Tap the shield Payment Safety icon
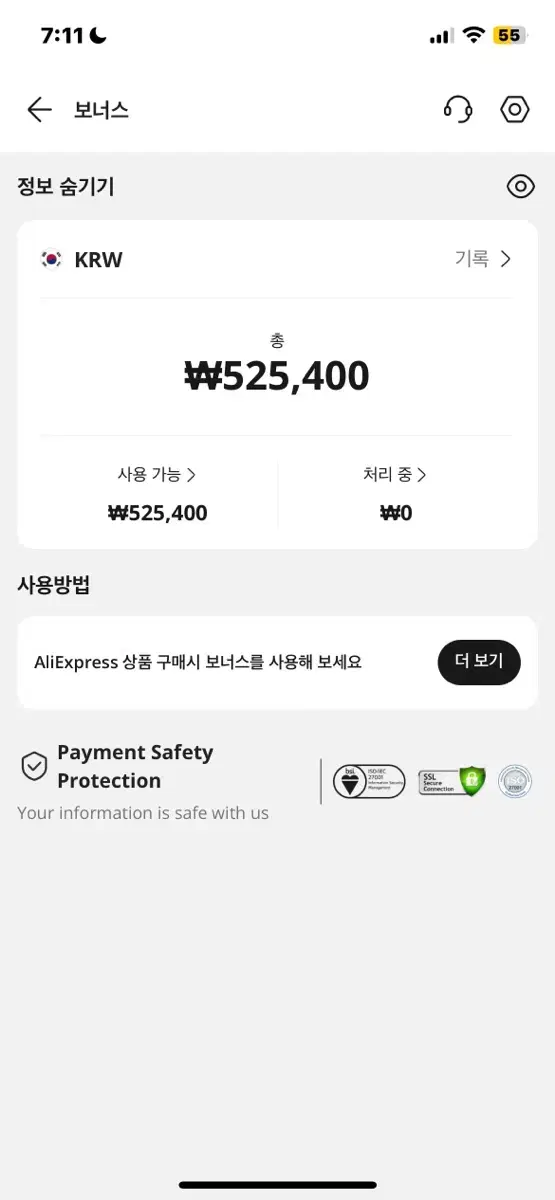555x1200 pixels. coord(34,767)
